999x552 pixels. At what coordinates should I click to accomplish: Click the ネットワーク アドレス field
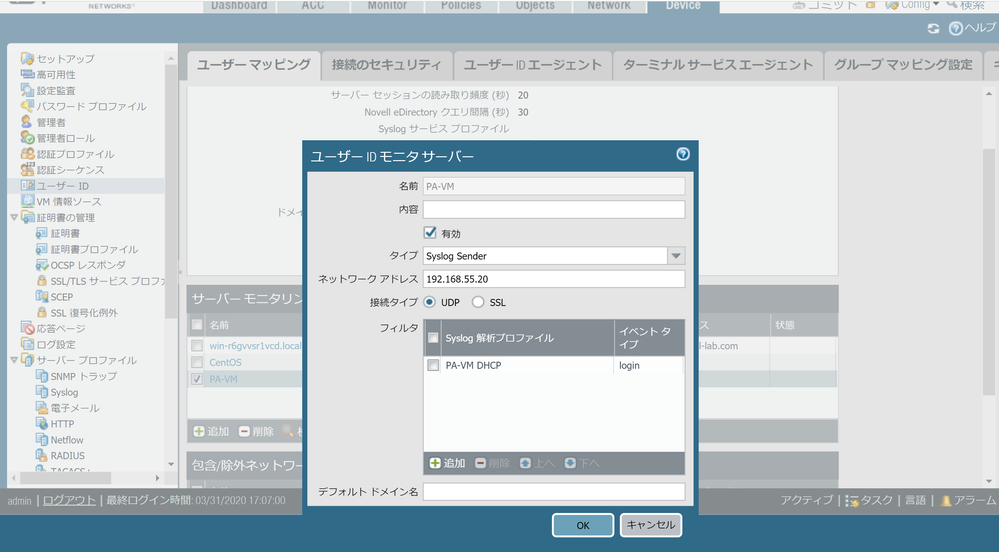point(554,279)
